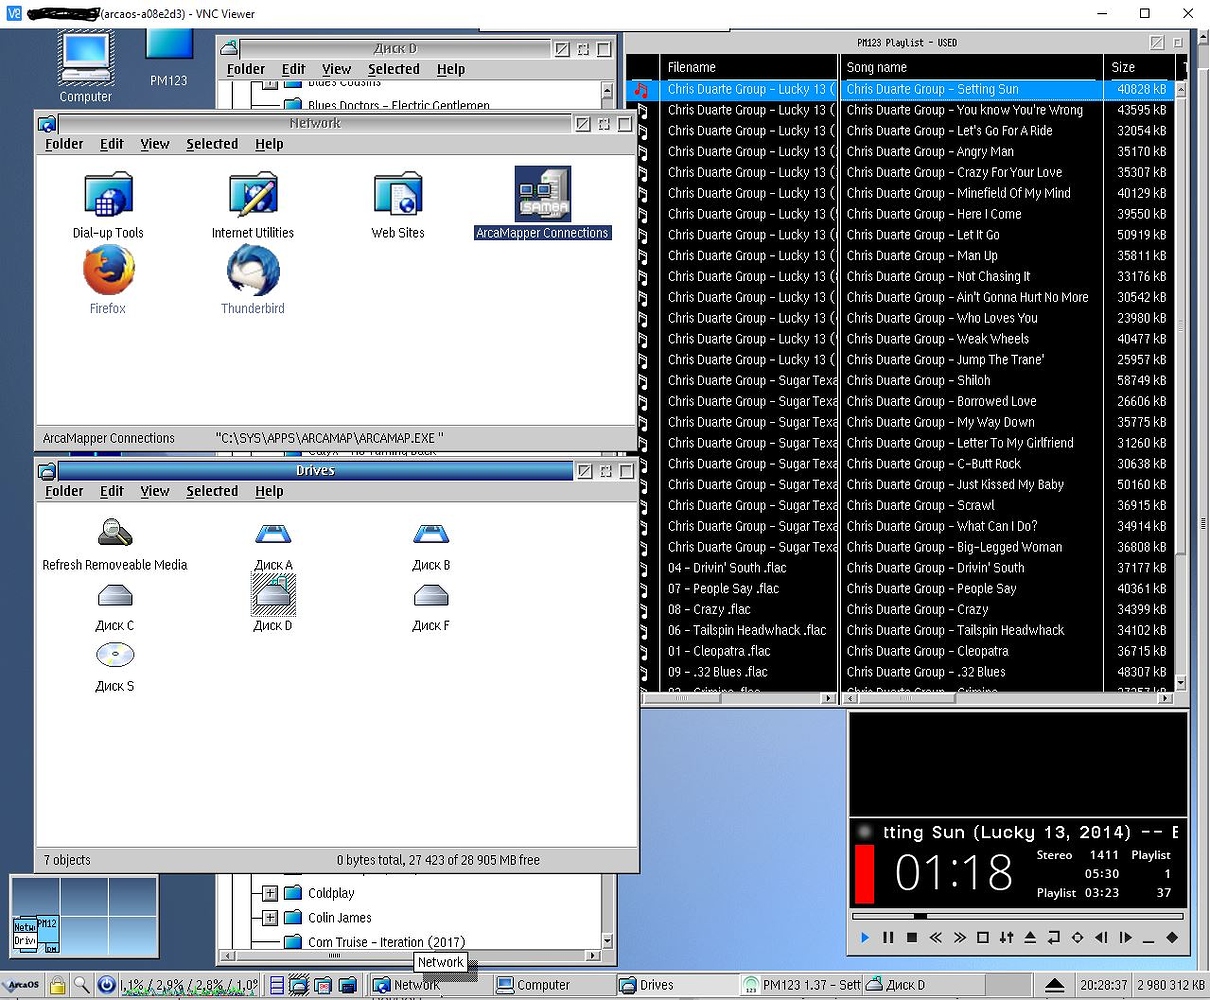1210x1000 pixels.
Task: Toggle pause in the PM123 player
Action: (x=888, y=938)
